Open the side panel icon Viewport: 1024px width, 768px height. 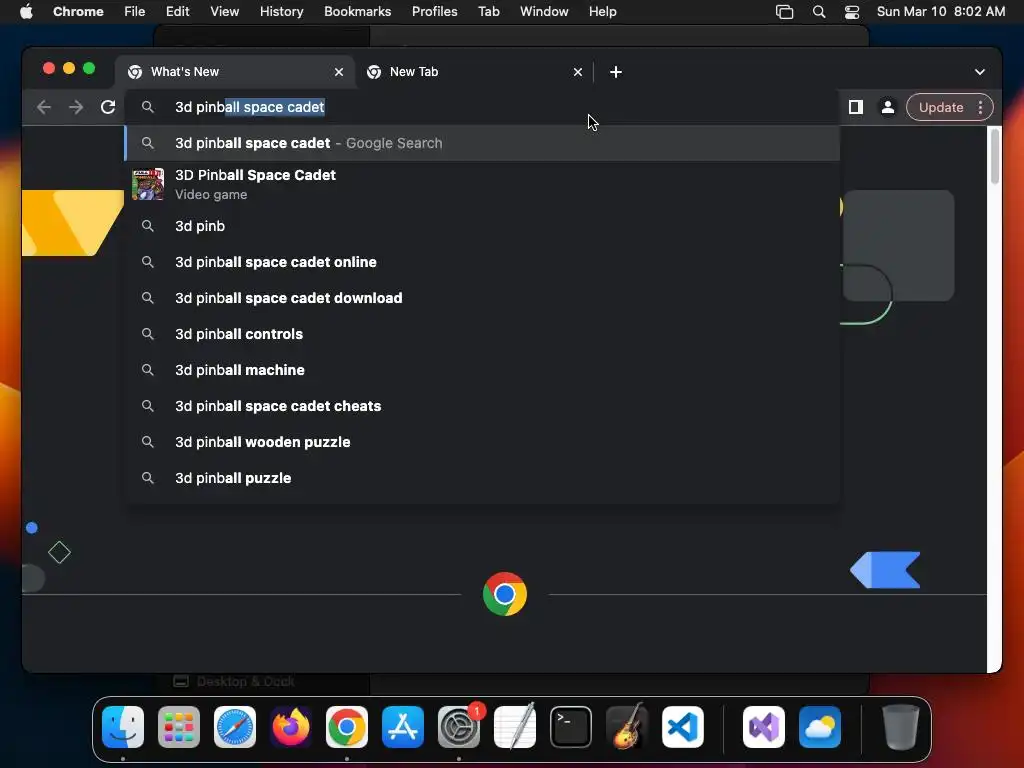coord(856,107)
